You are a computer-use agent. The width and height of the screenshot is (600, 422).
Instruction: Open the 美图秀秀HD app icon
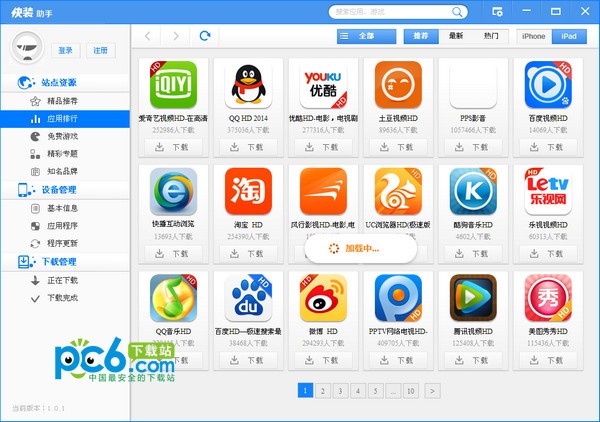pos(548,298)
